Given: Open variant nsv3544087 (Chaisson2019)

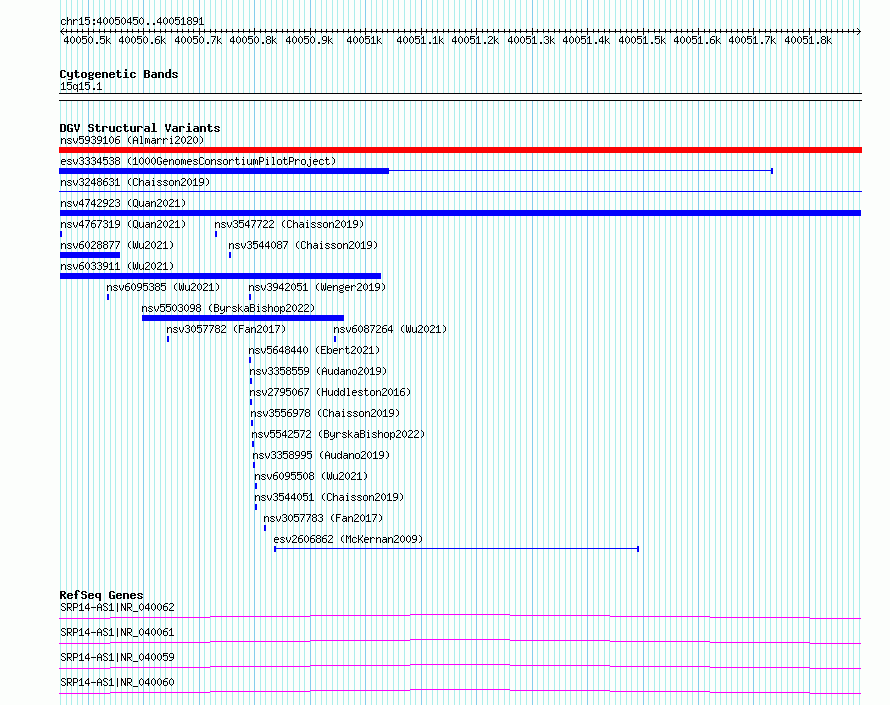Looking at the screenshot, I should pyautogui.click(x=303, y=245).
